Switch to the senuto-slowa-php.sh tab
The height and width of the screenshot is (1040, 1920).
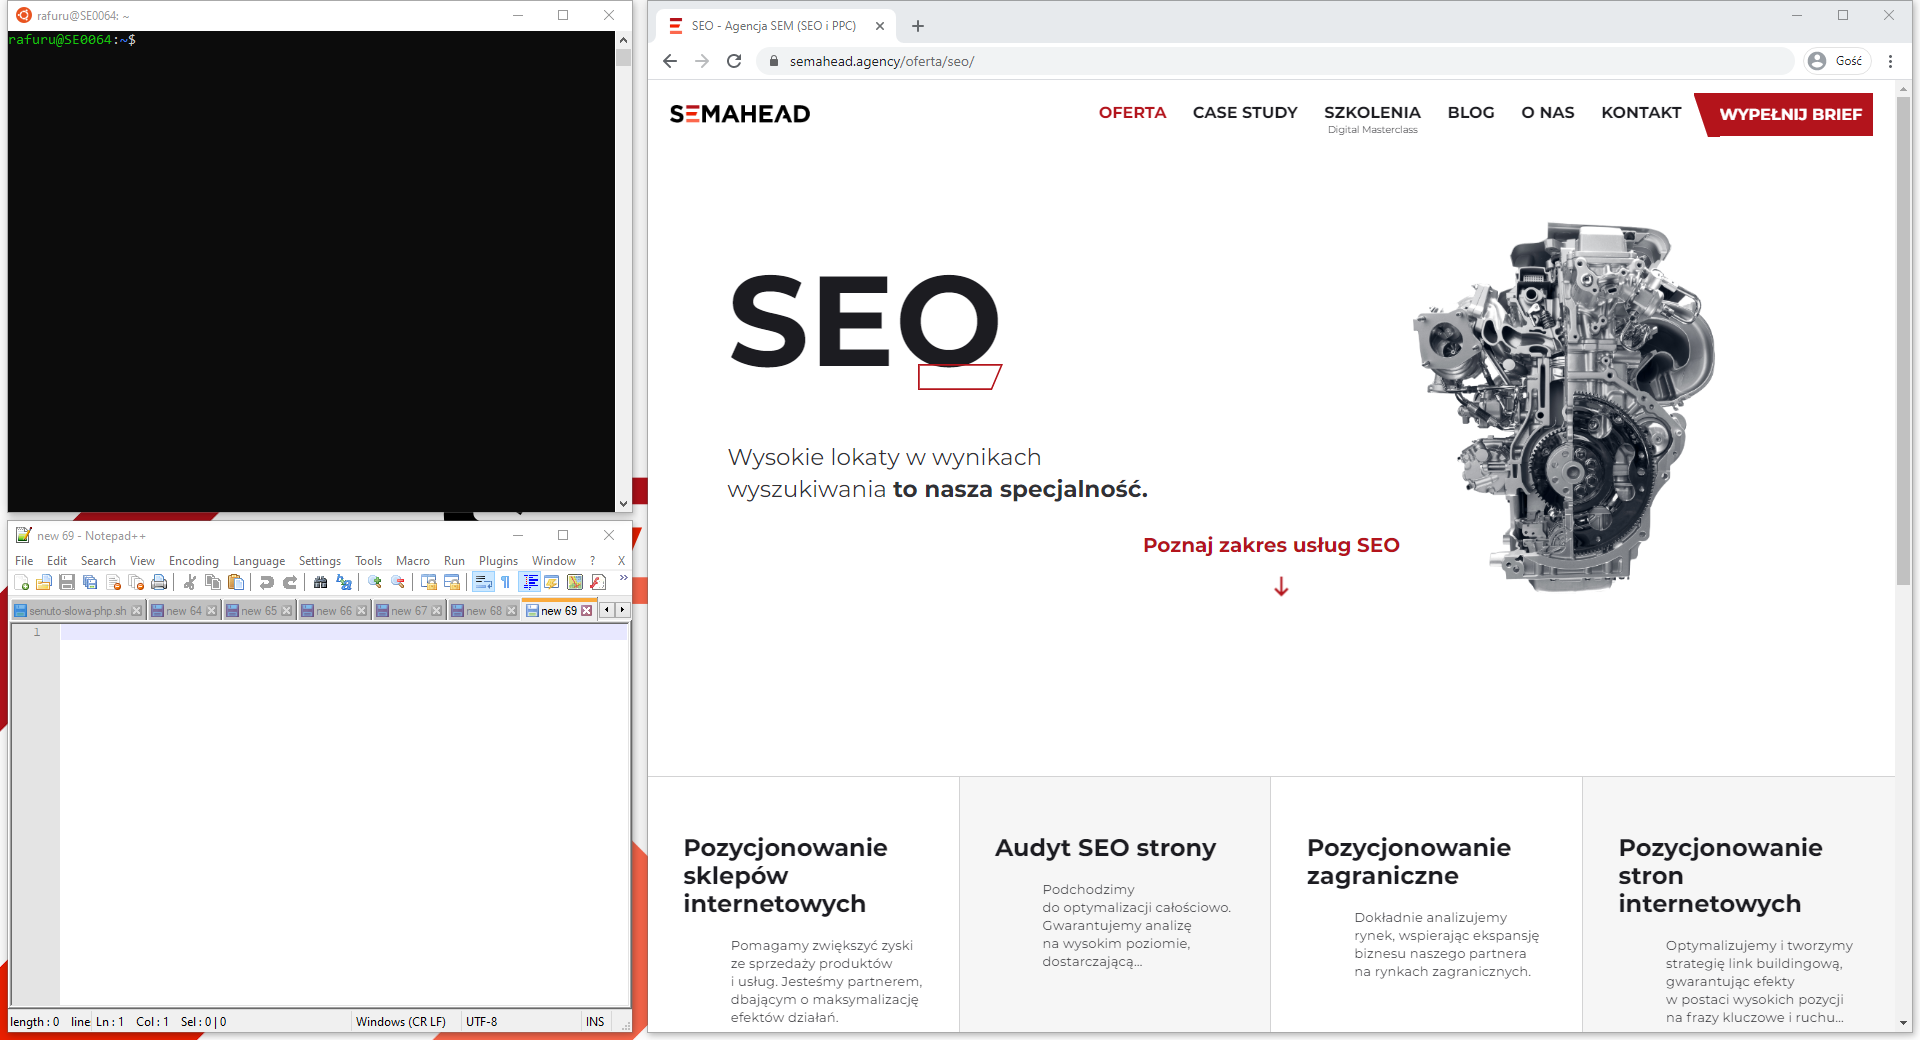coord(77,611)
